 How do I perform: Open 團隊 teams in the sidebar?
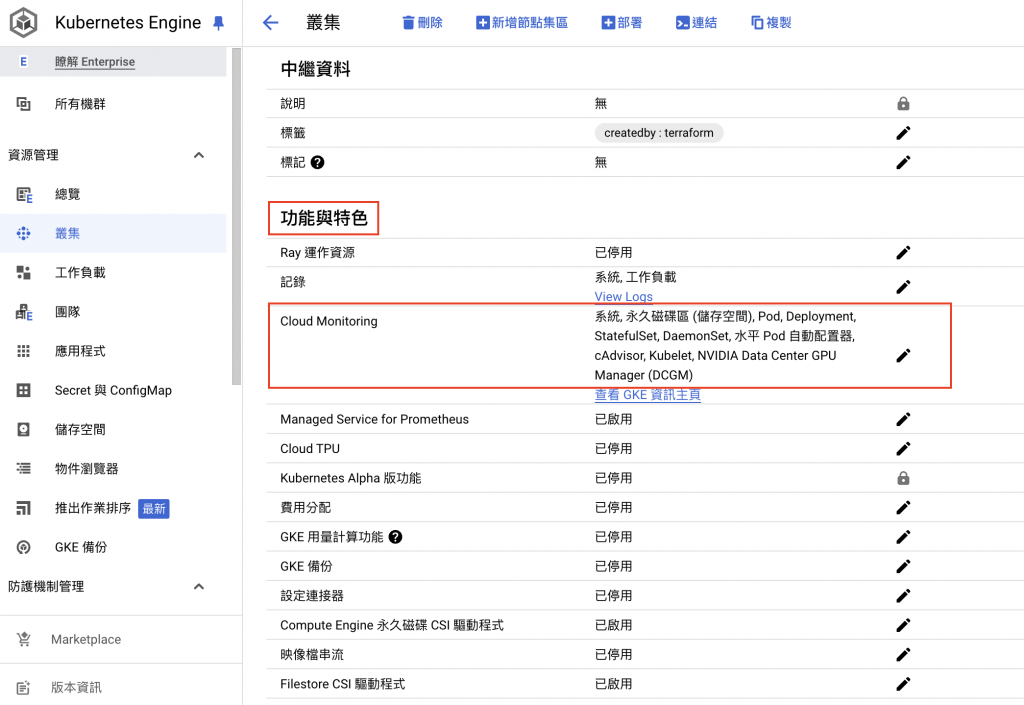pos(113,311)
